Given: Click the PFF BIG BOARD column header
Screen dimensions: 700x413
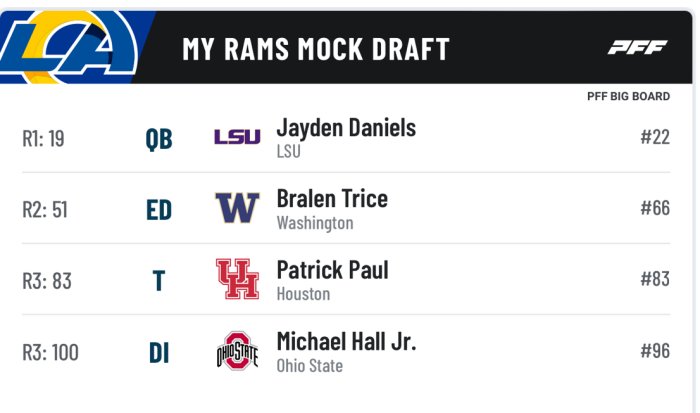Looking at the screenshot, I should [629, 96].
